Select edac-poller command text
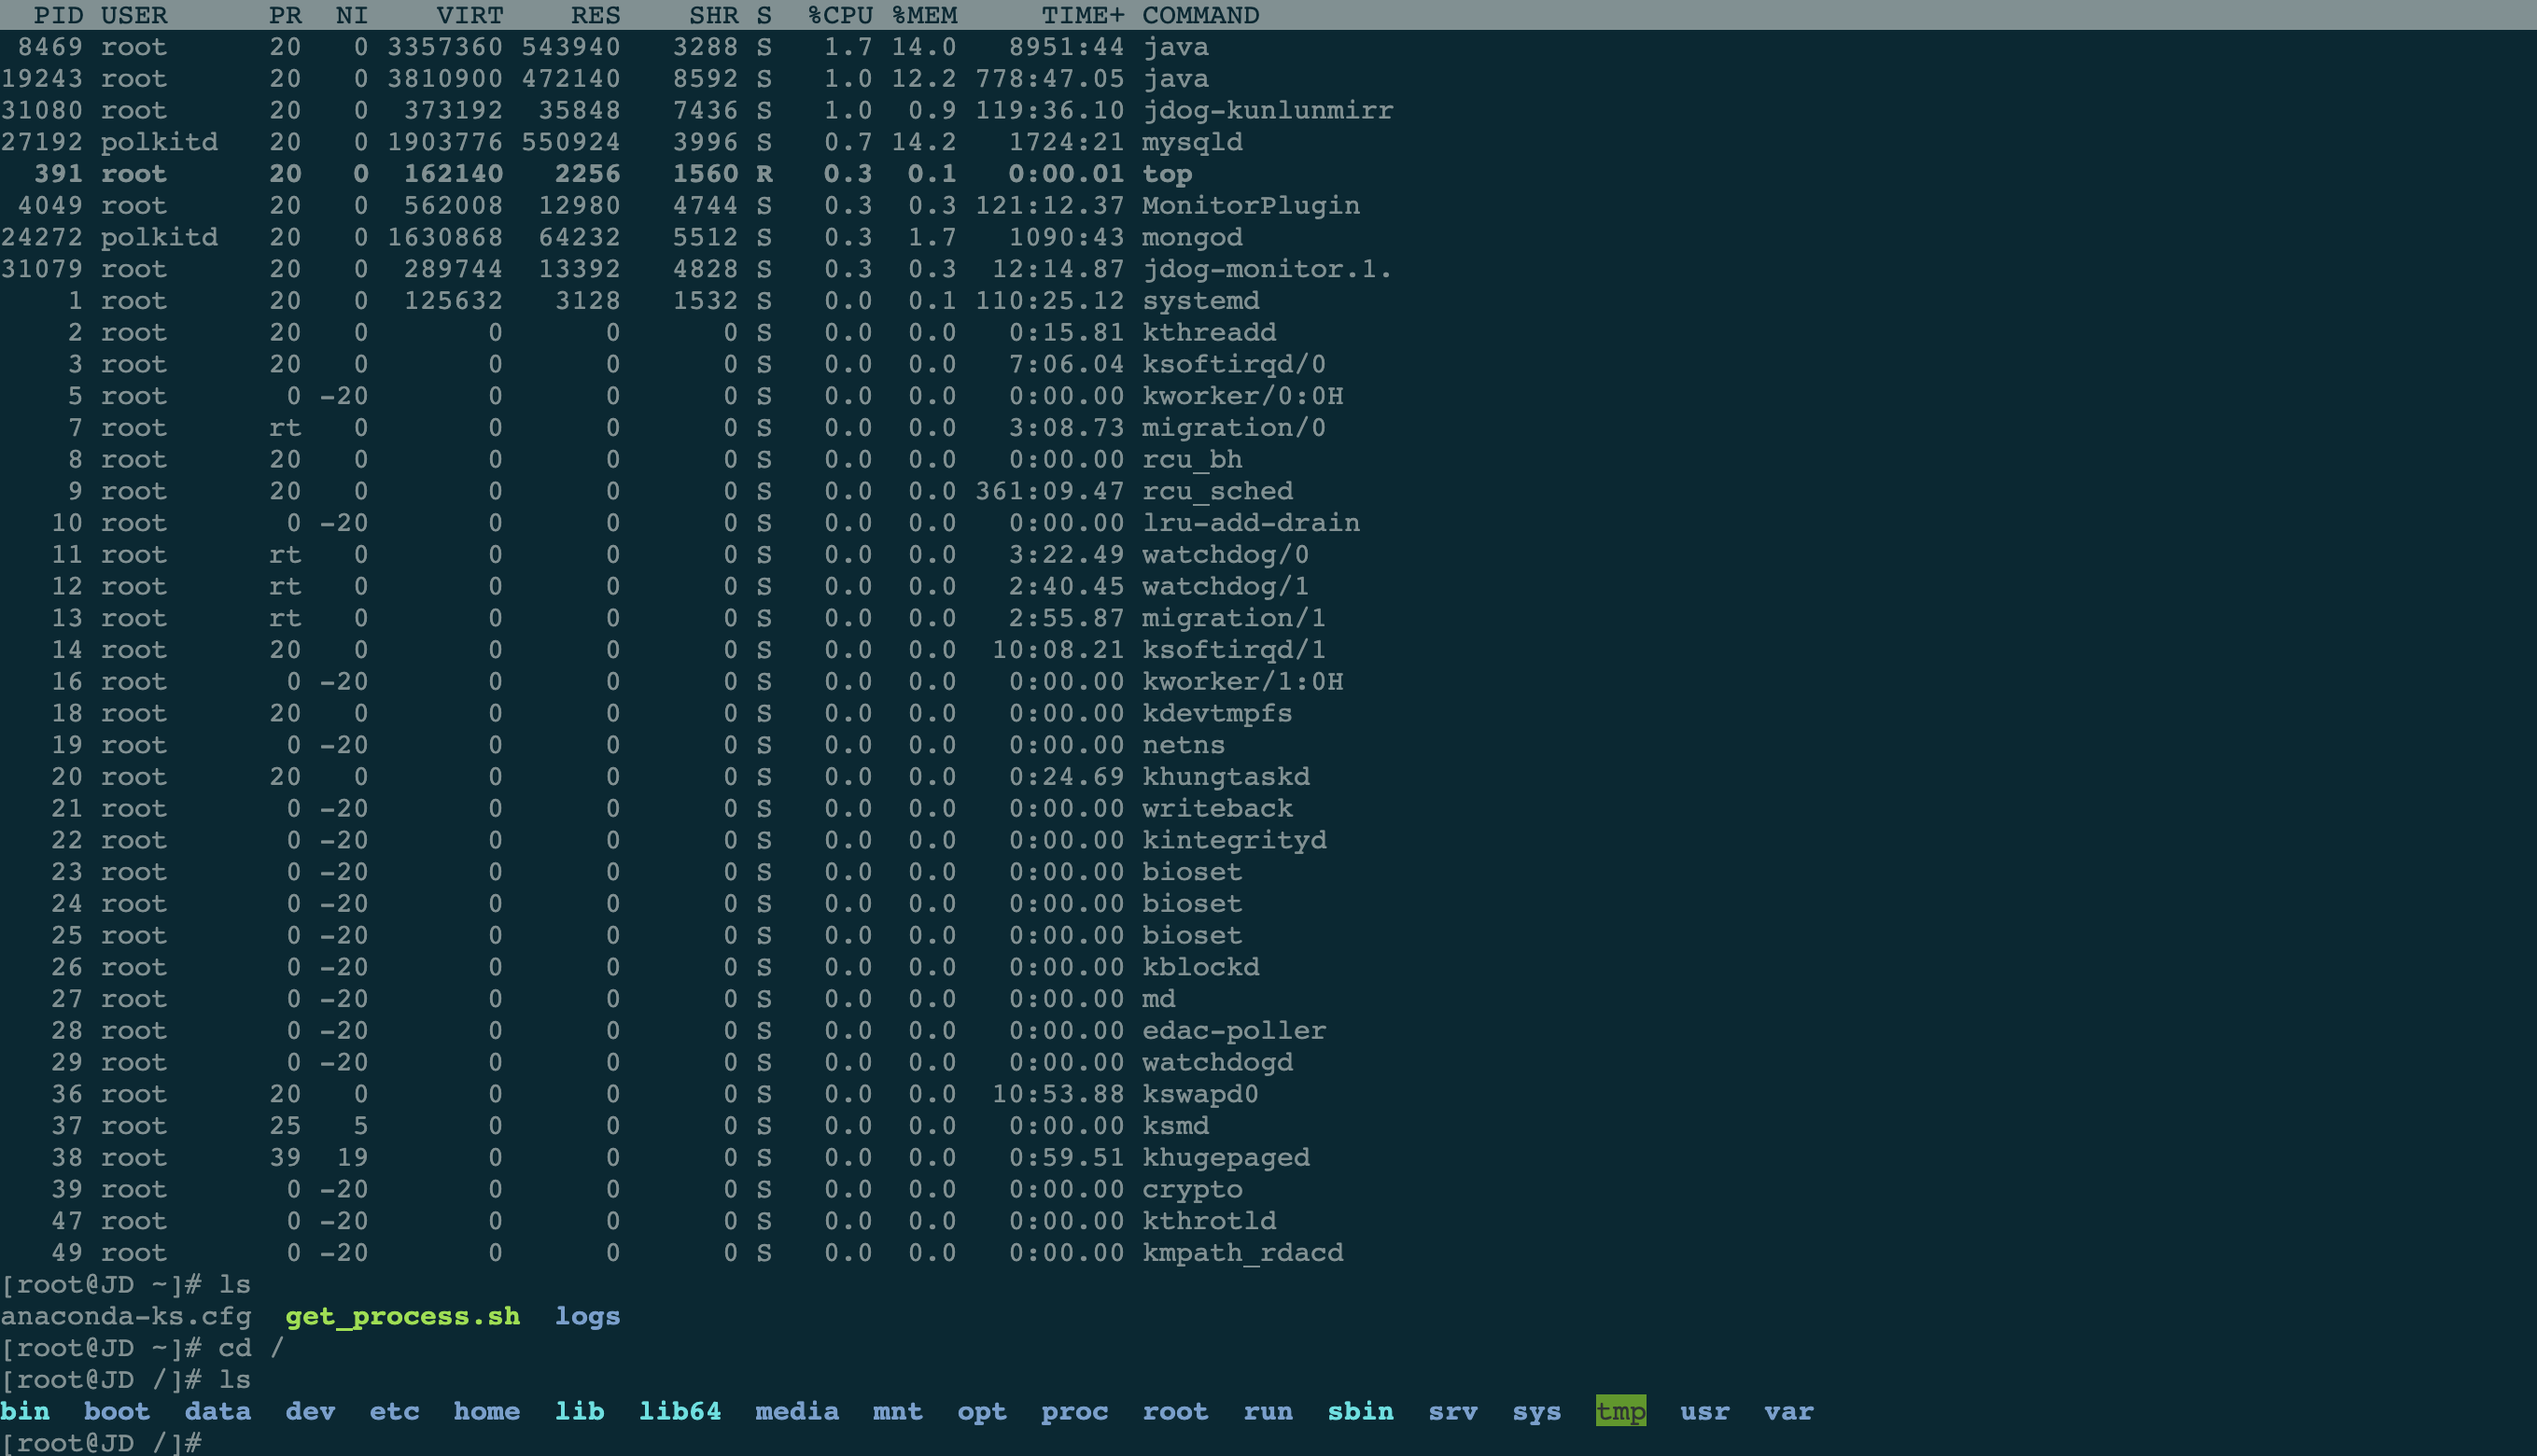 (1234, 1031)
